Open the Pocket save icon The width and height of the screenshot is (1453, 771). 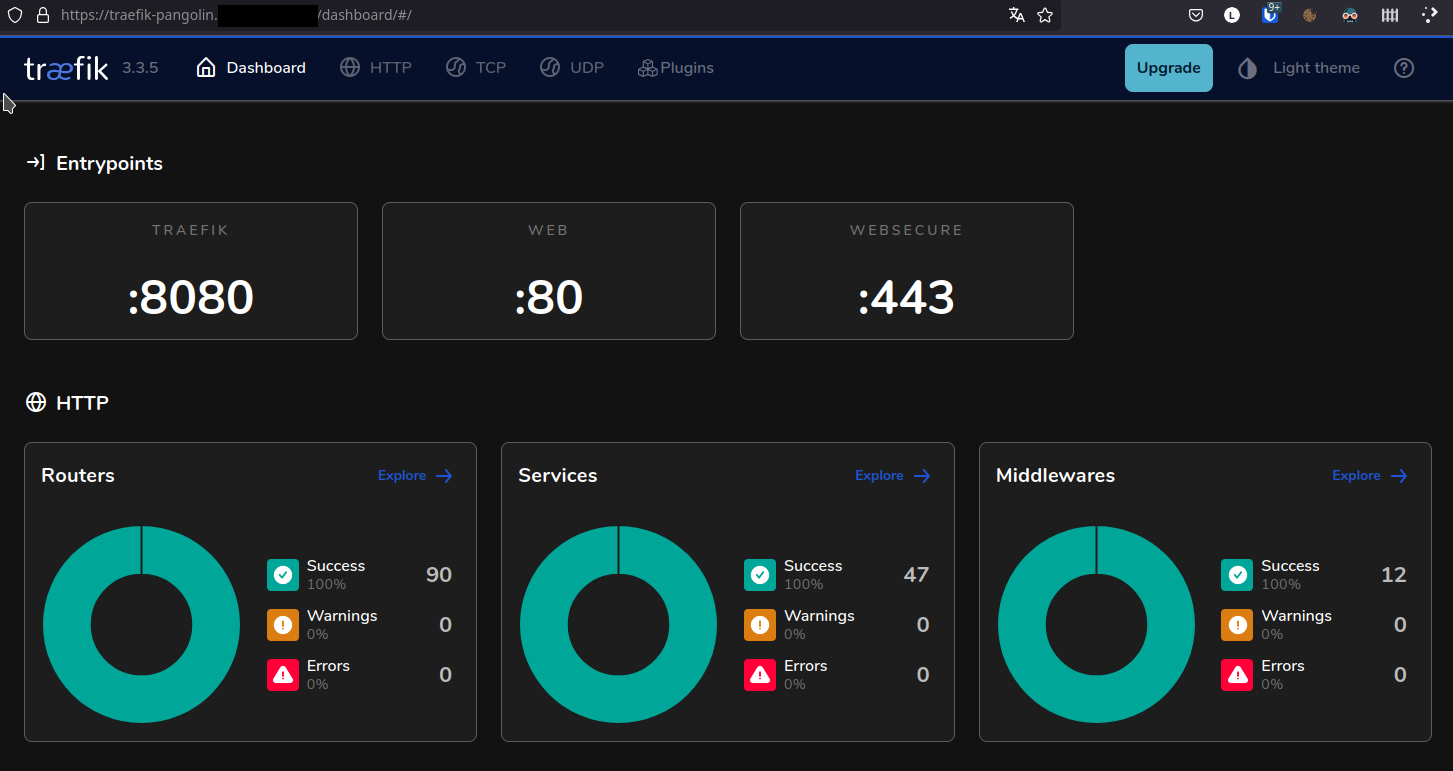(x=1196, y=15)
